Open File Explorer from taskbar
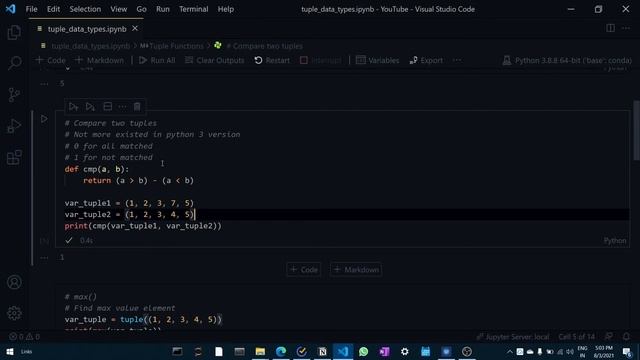Viewport: 640px width, 360px height. coord(260,351)
